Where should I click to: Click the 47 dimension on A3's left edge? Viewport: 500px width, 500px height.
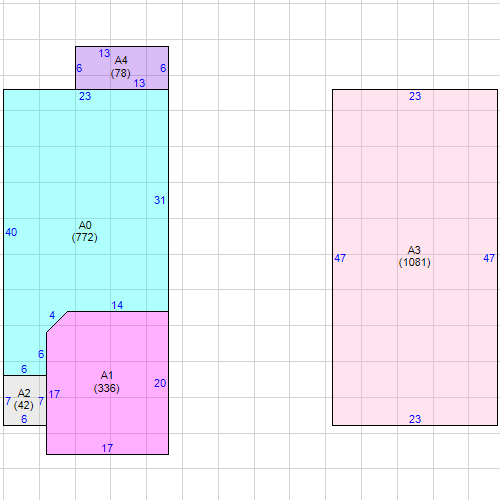point(340,258)
